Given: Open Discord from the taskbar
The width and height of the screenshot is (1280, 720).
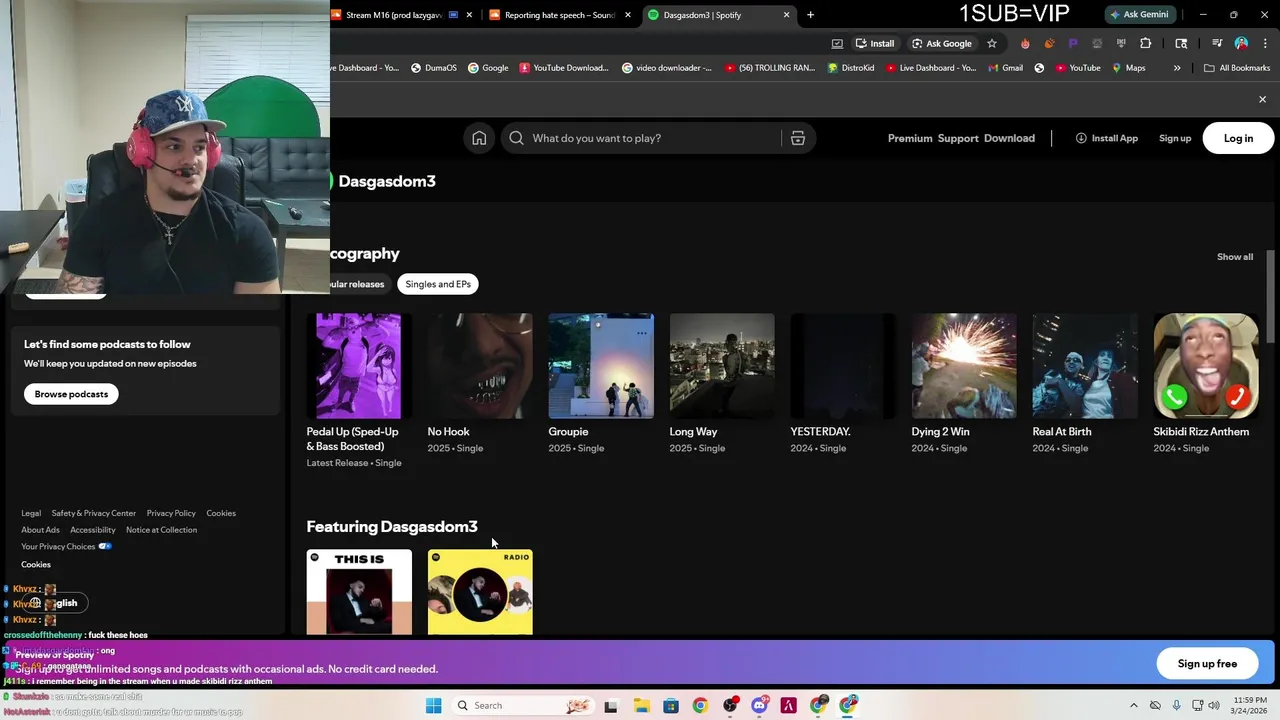Looking at the screenshot, I should 759,705.
